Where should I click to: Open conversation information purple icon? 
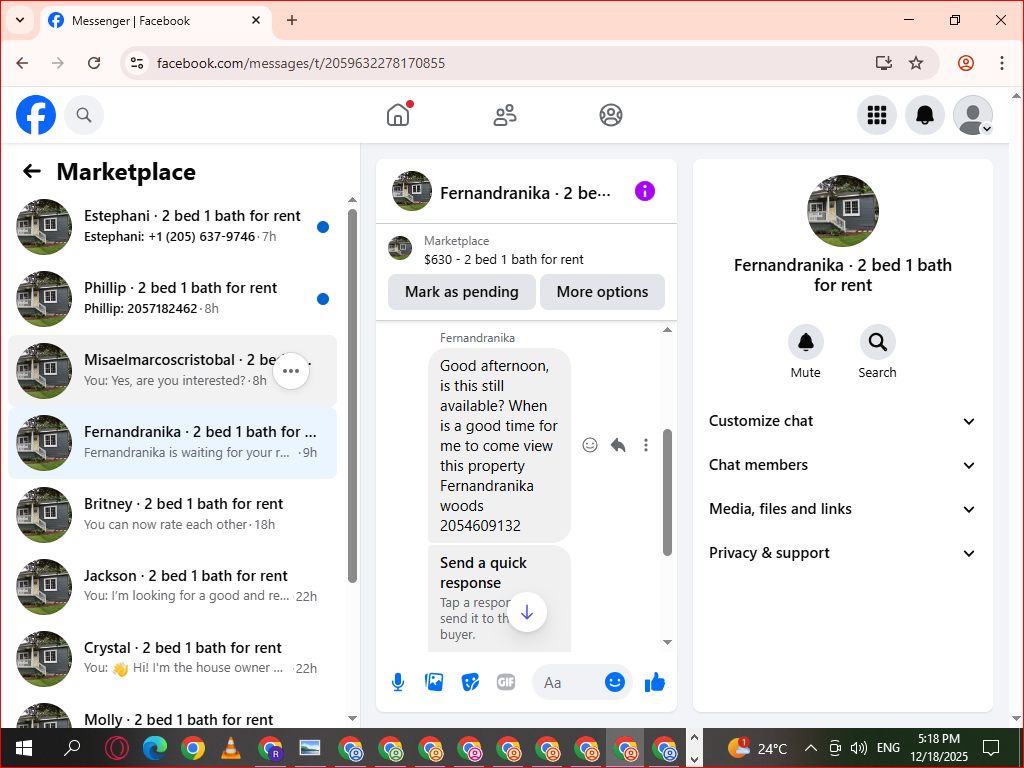645,191
